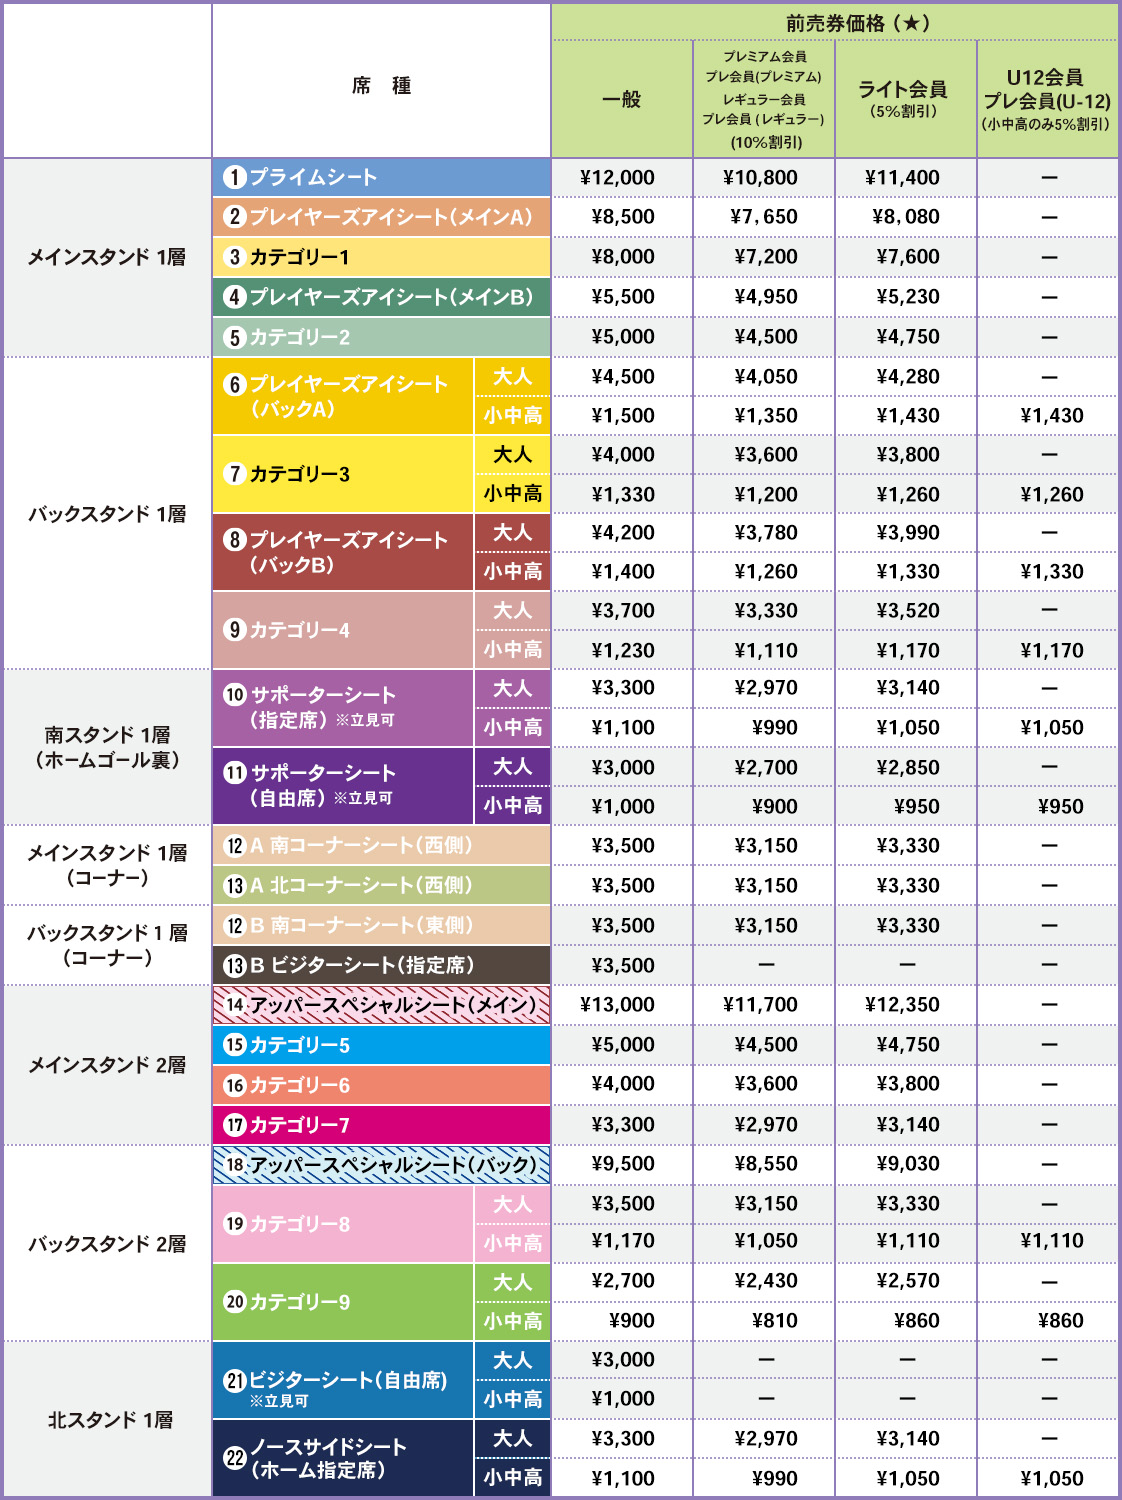This screenshot has width=1122, height=1500.
Task: Select the number 20 Category 9 badge
Action: click(x=235, y=1302)
